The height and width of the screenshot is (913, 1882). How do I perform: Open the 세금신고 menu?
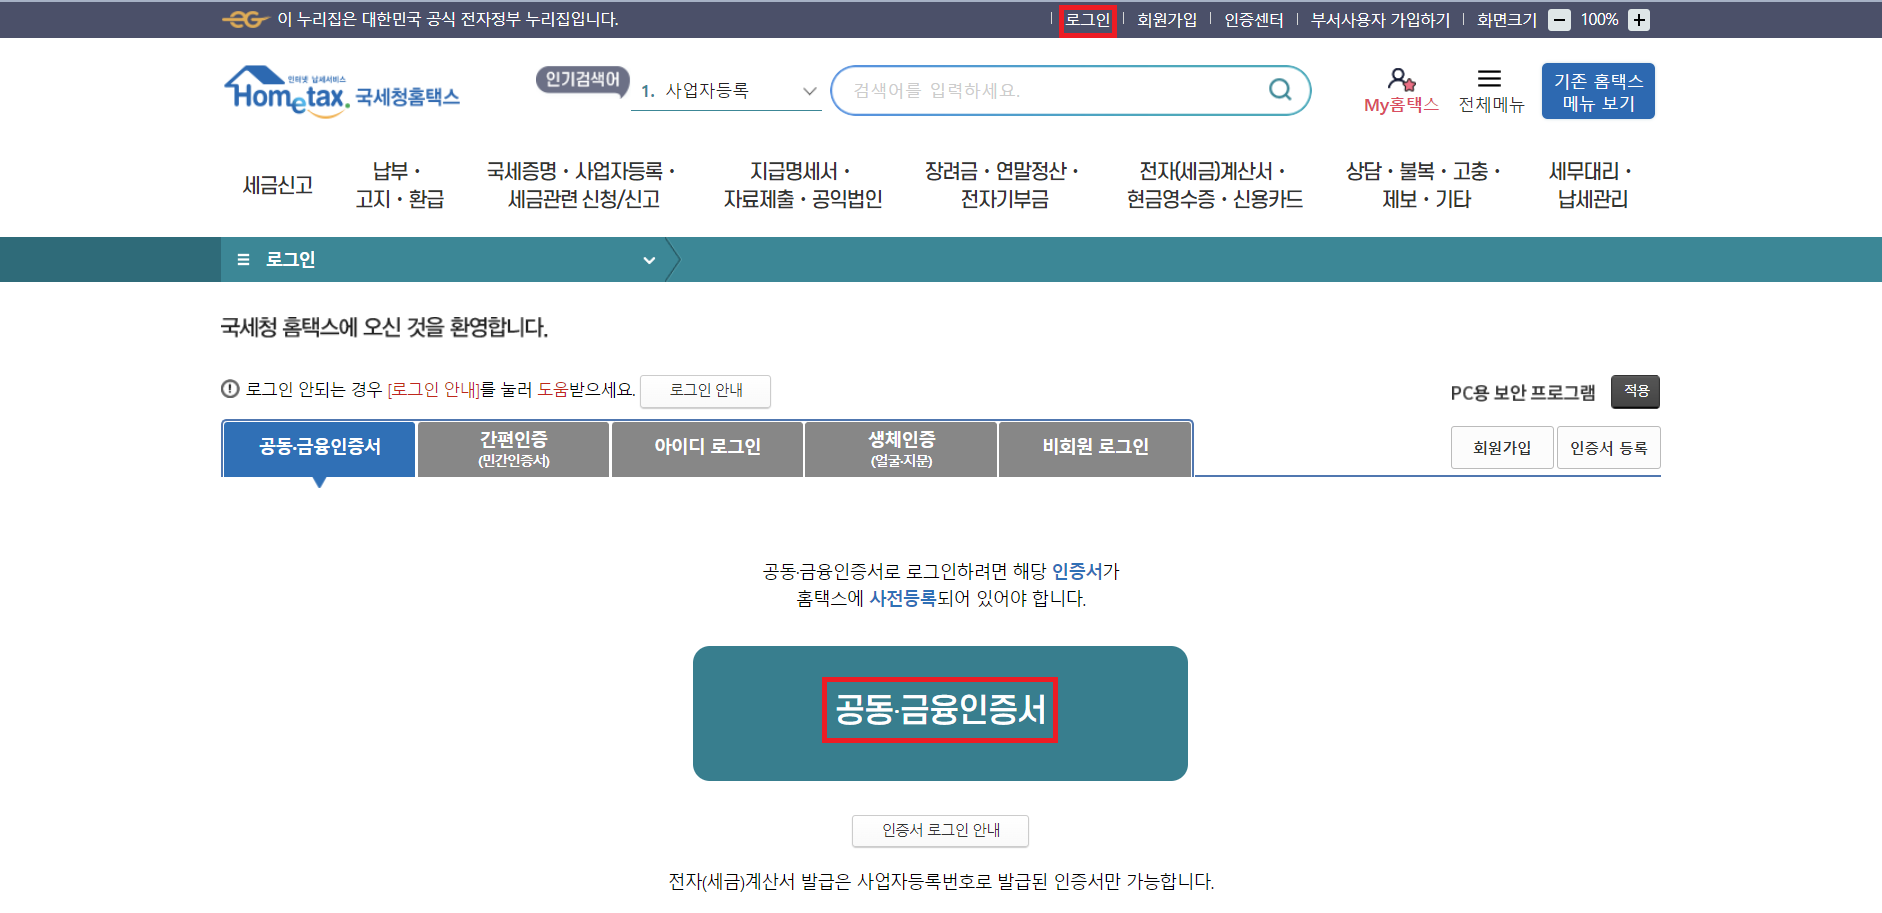click(x=277, y=184)
